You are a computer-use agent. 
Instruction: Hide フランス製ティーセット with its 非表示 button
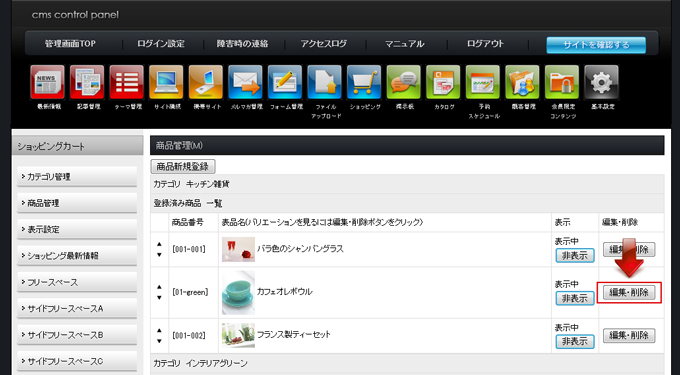pyautogui.click(x=575, y=342)
